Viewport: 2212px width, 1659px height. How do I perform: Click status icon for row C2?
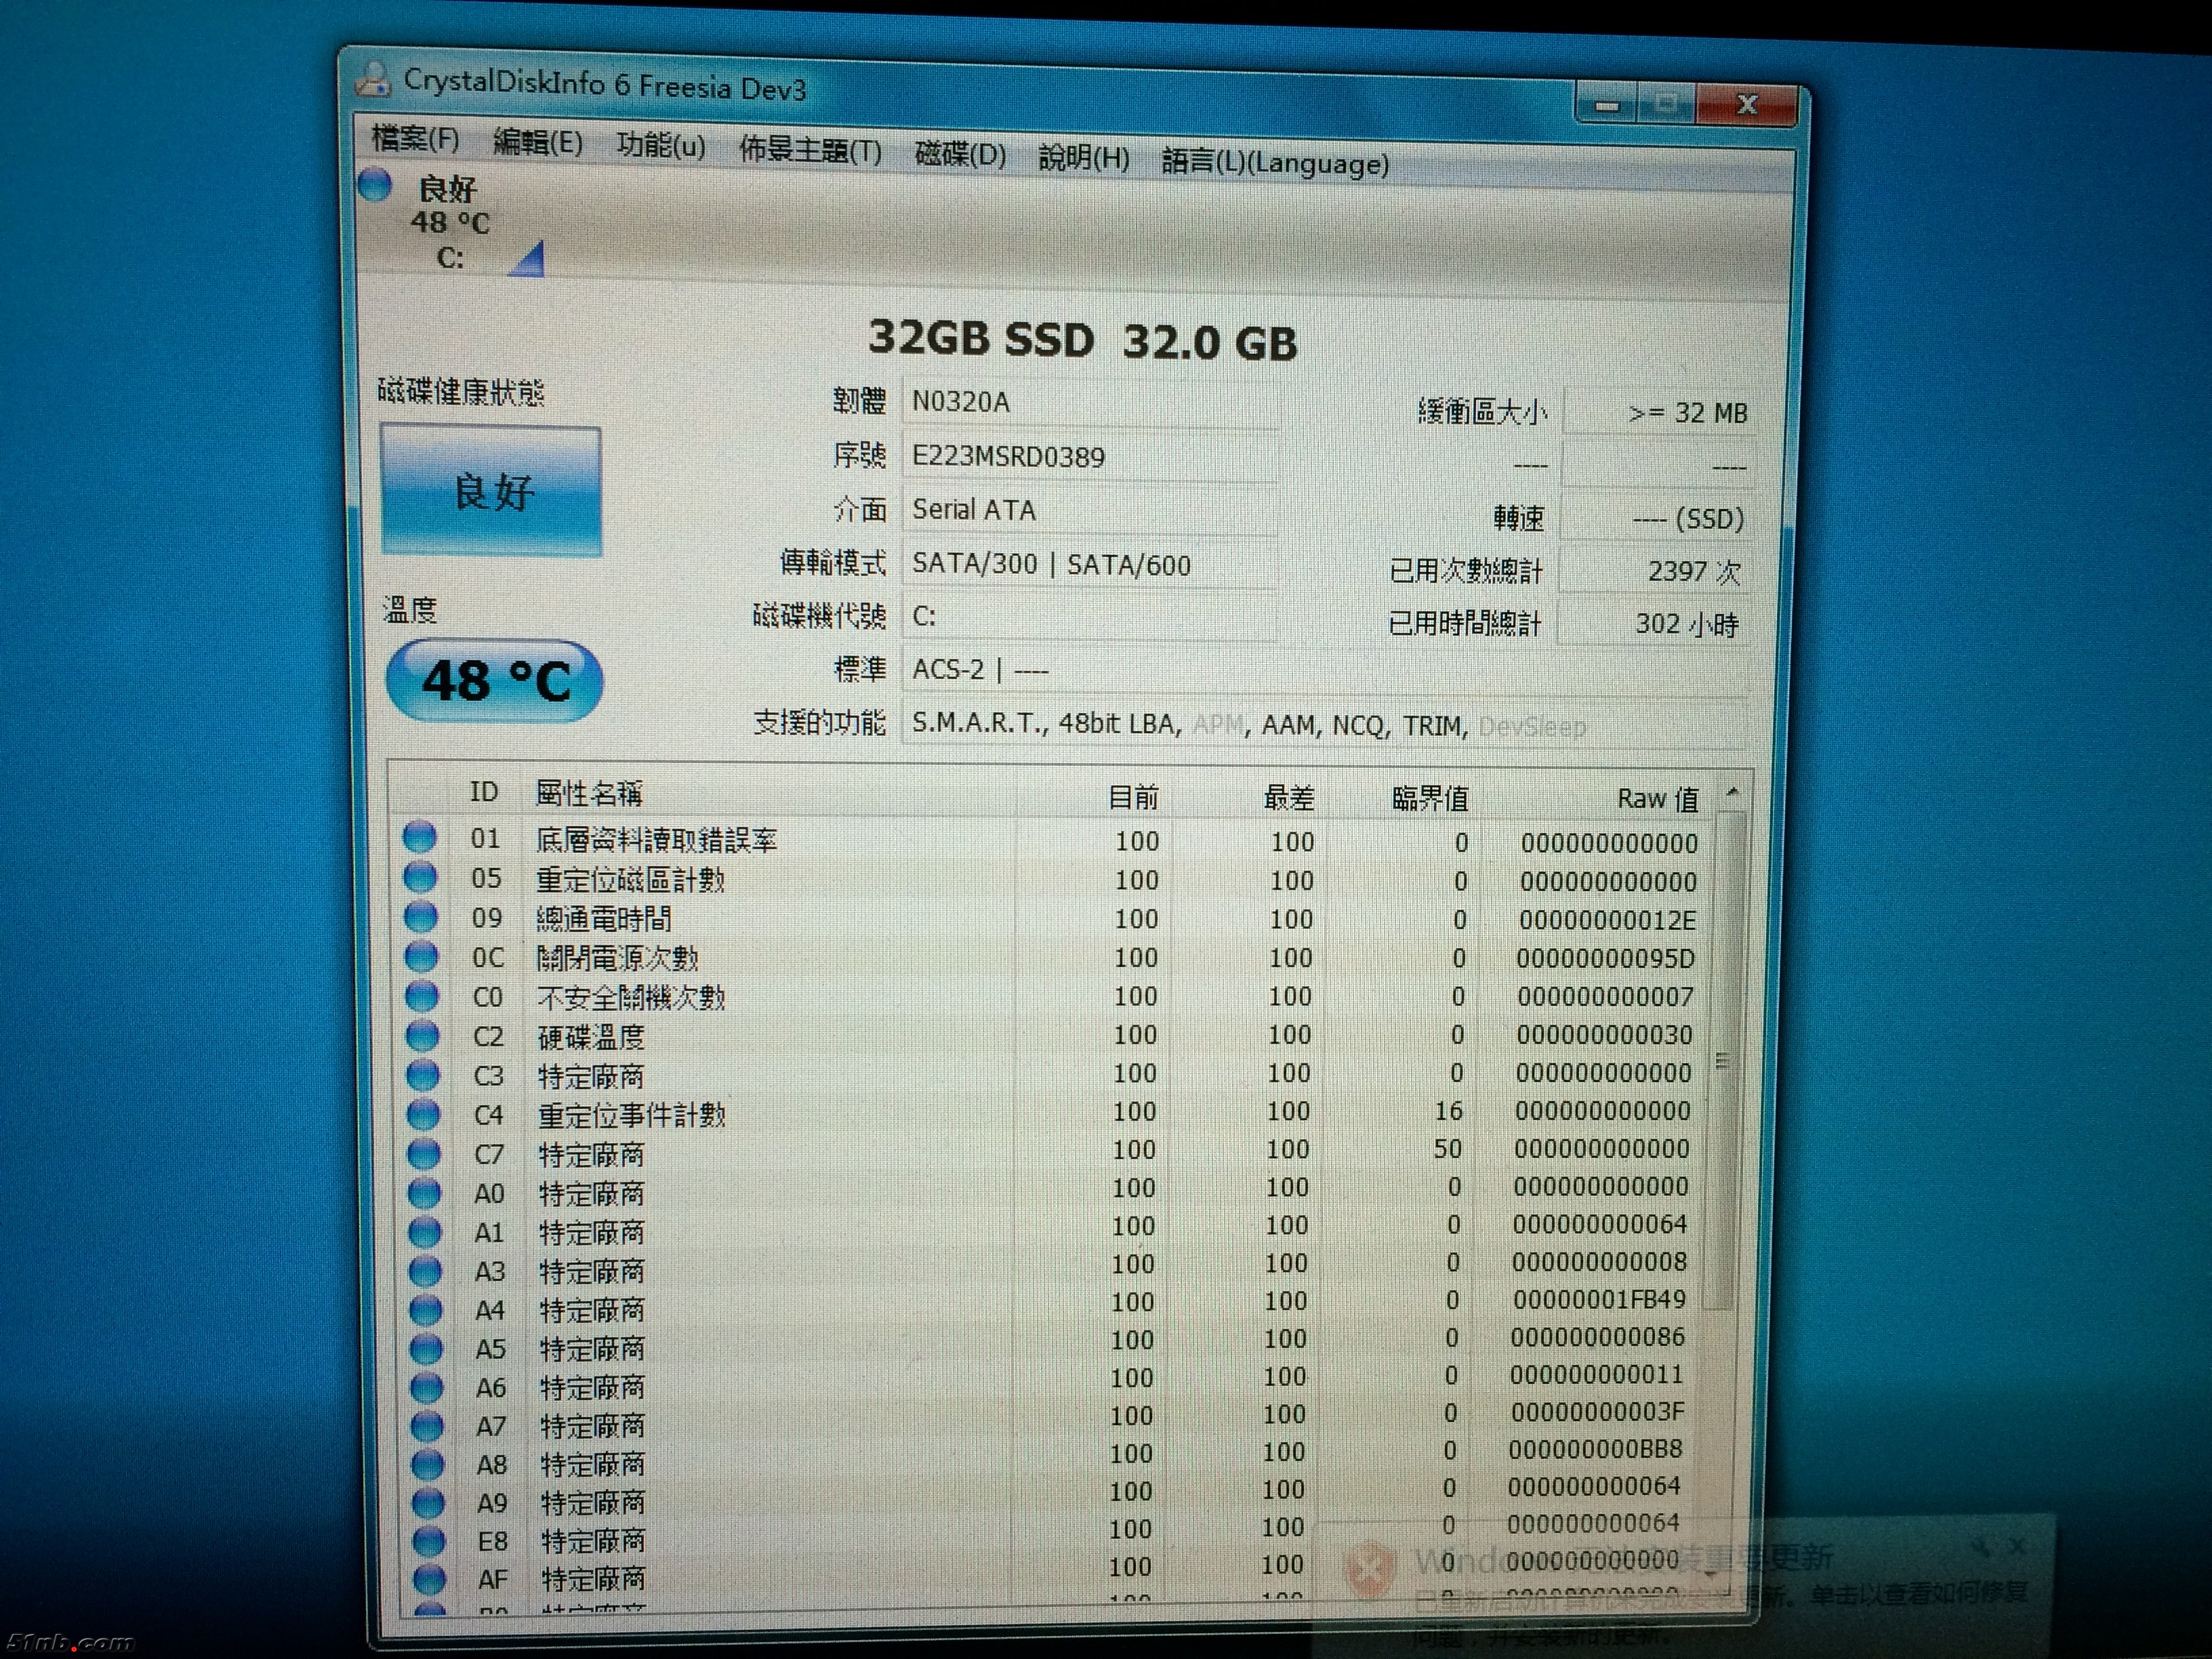422,1036
